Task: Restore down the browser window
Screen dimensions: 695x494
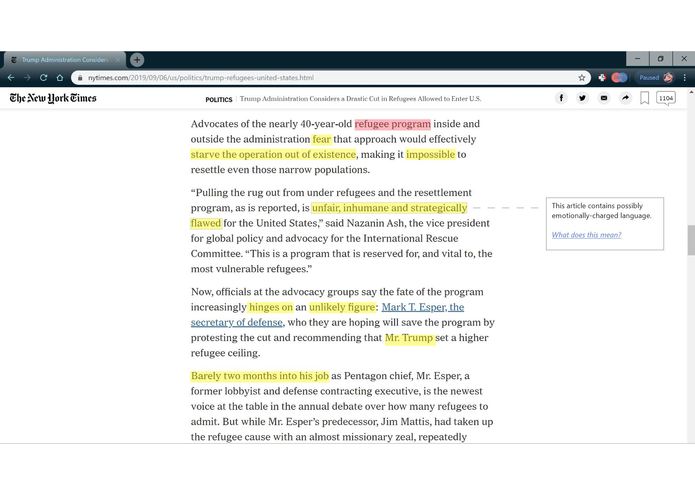Action: point(660,58)
